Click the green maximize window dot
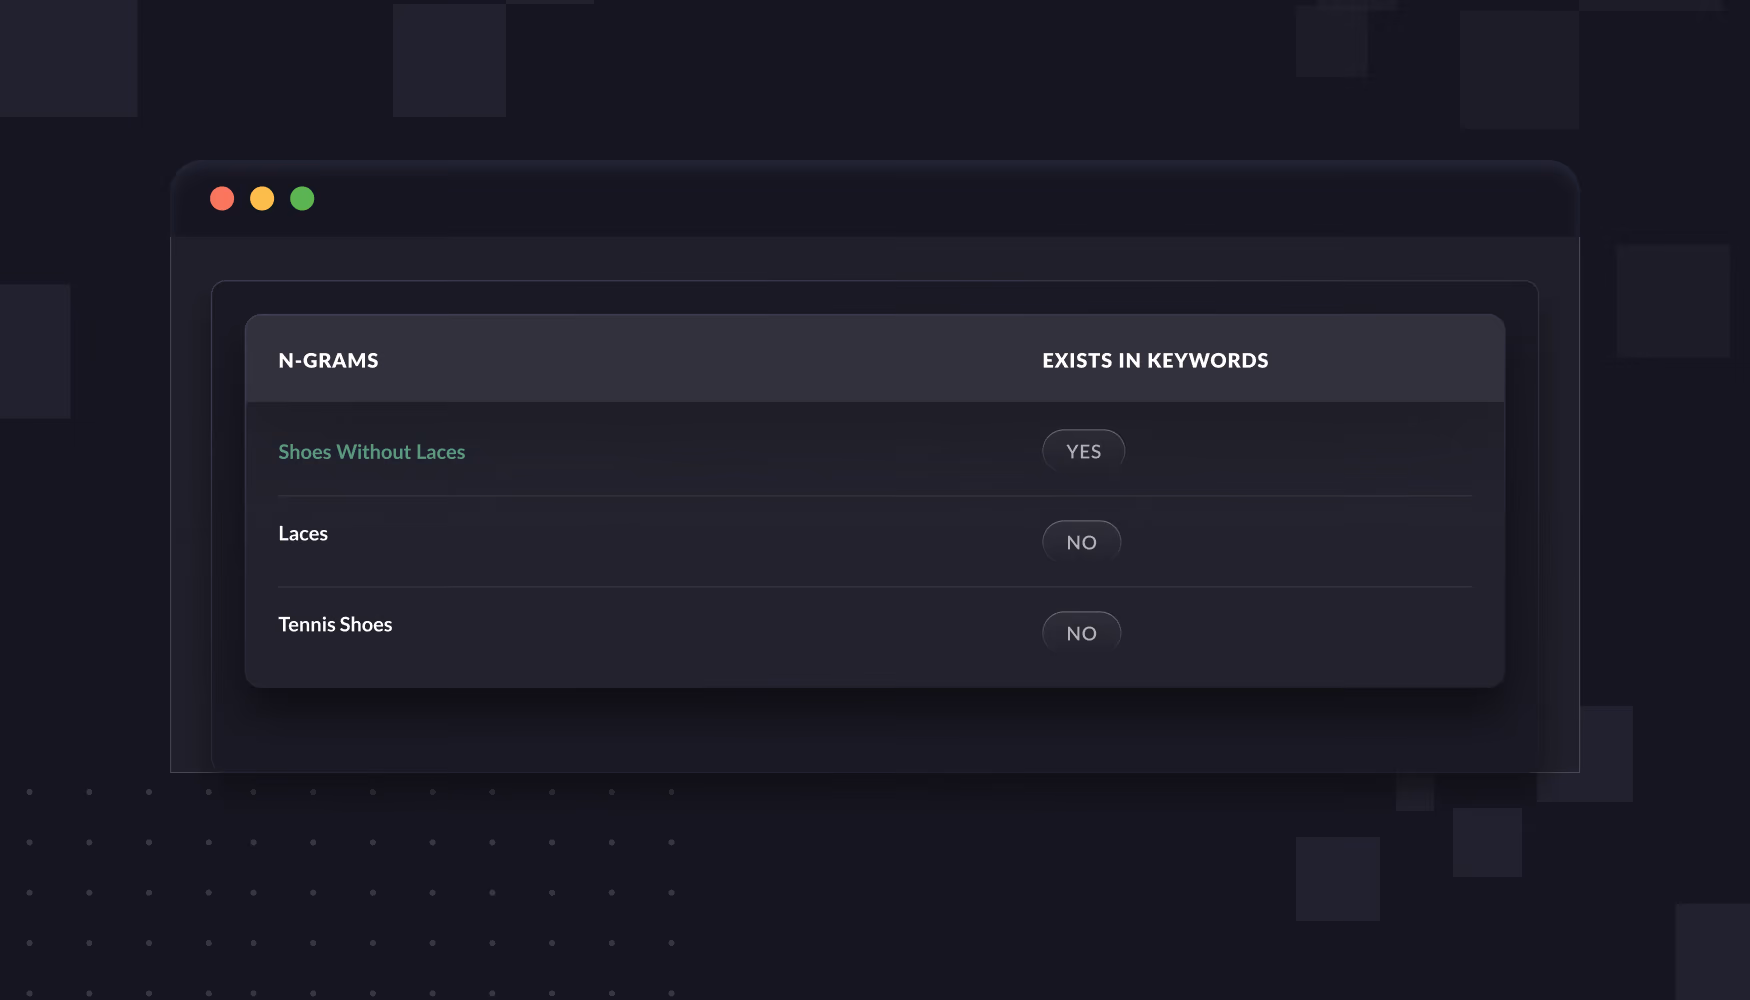 [x=302, y=199]
